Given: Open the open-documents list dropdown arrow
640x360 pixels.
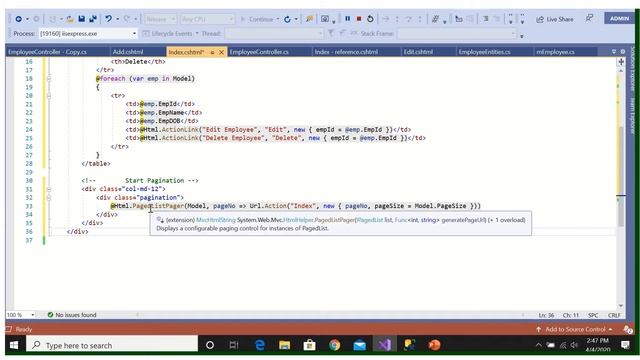Looking at the screenshot, I should (613, 52).
